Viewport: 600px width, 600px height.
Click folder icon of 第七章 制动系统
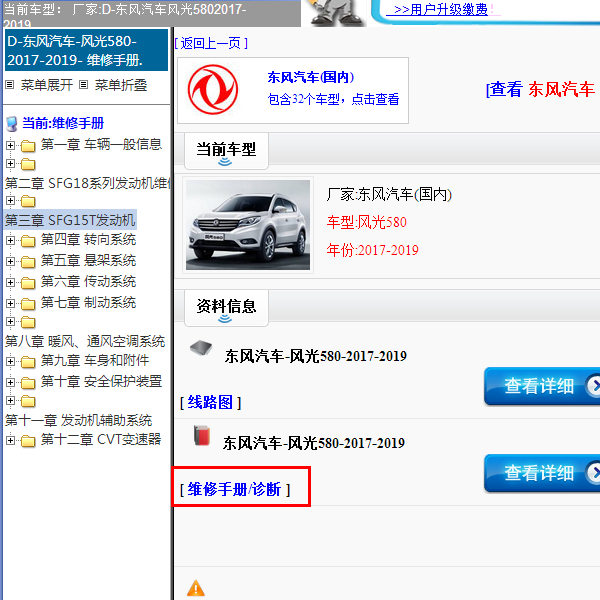pyautogui.click(x=28, y=304)
